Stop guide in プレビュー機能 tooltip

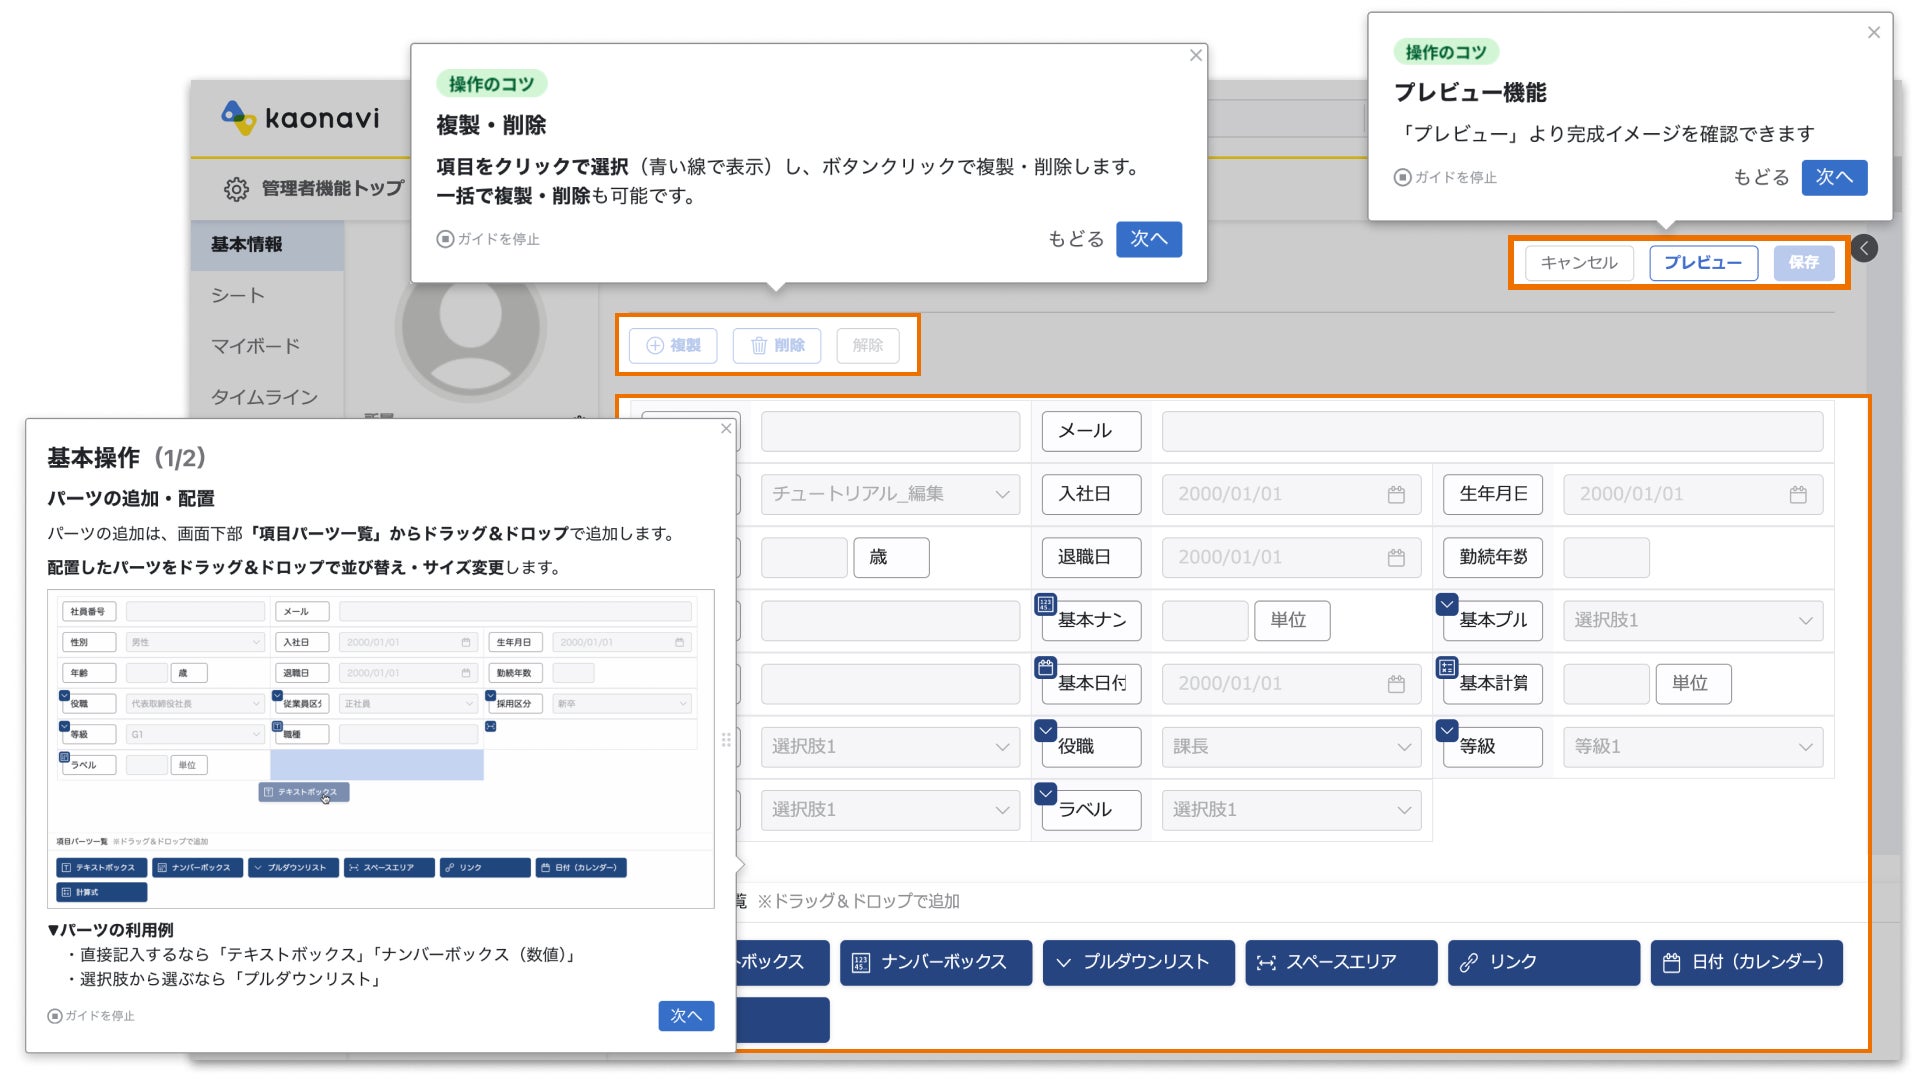click(x=1445, y=177)
